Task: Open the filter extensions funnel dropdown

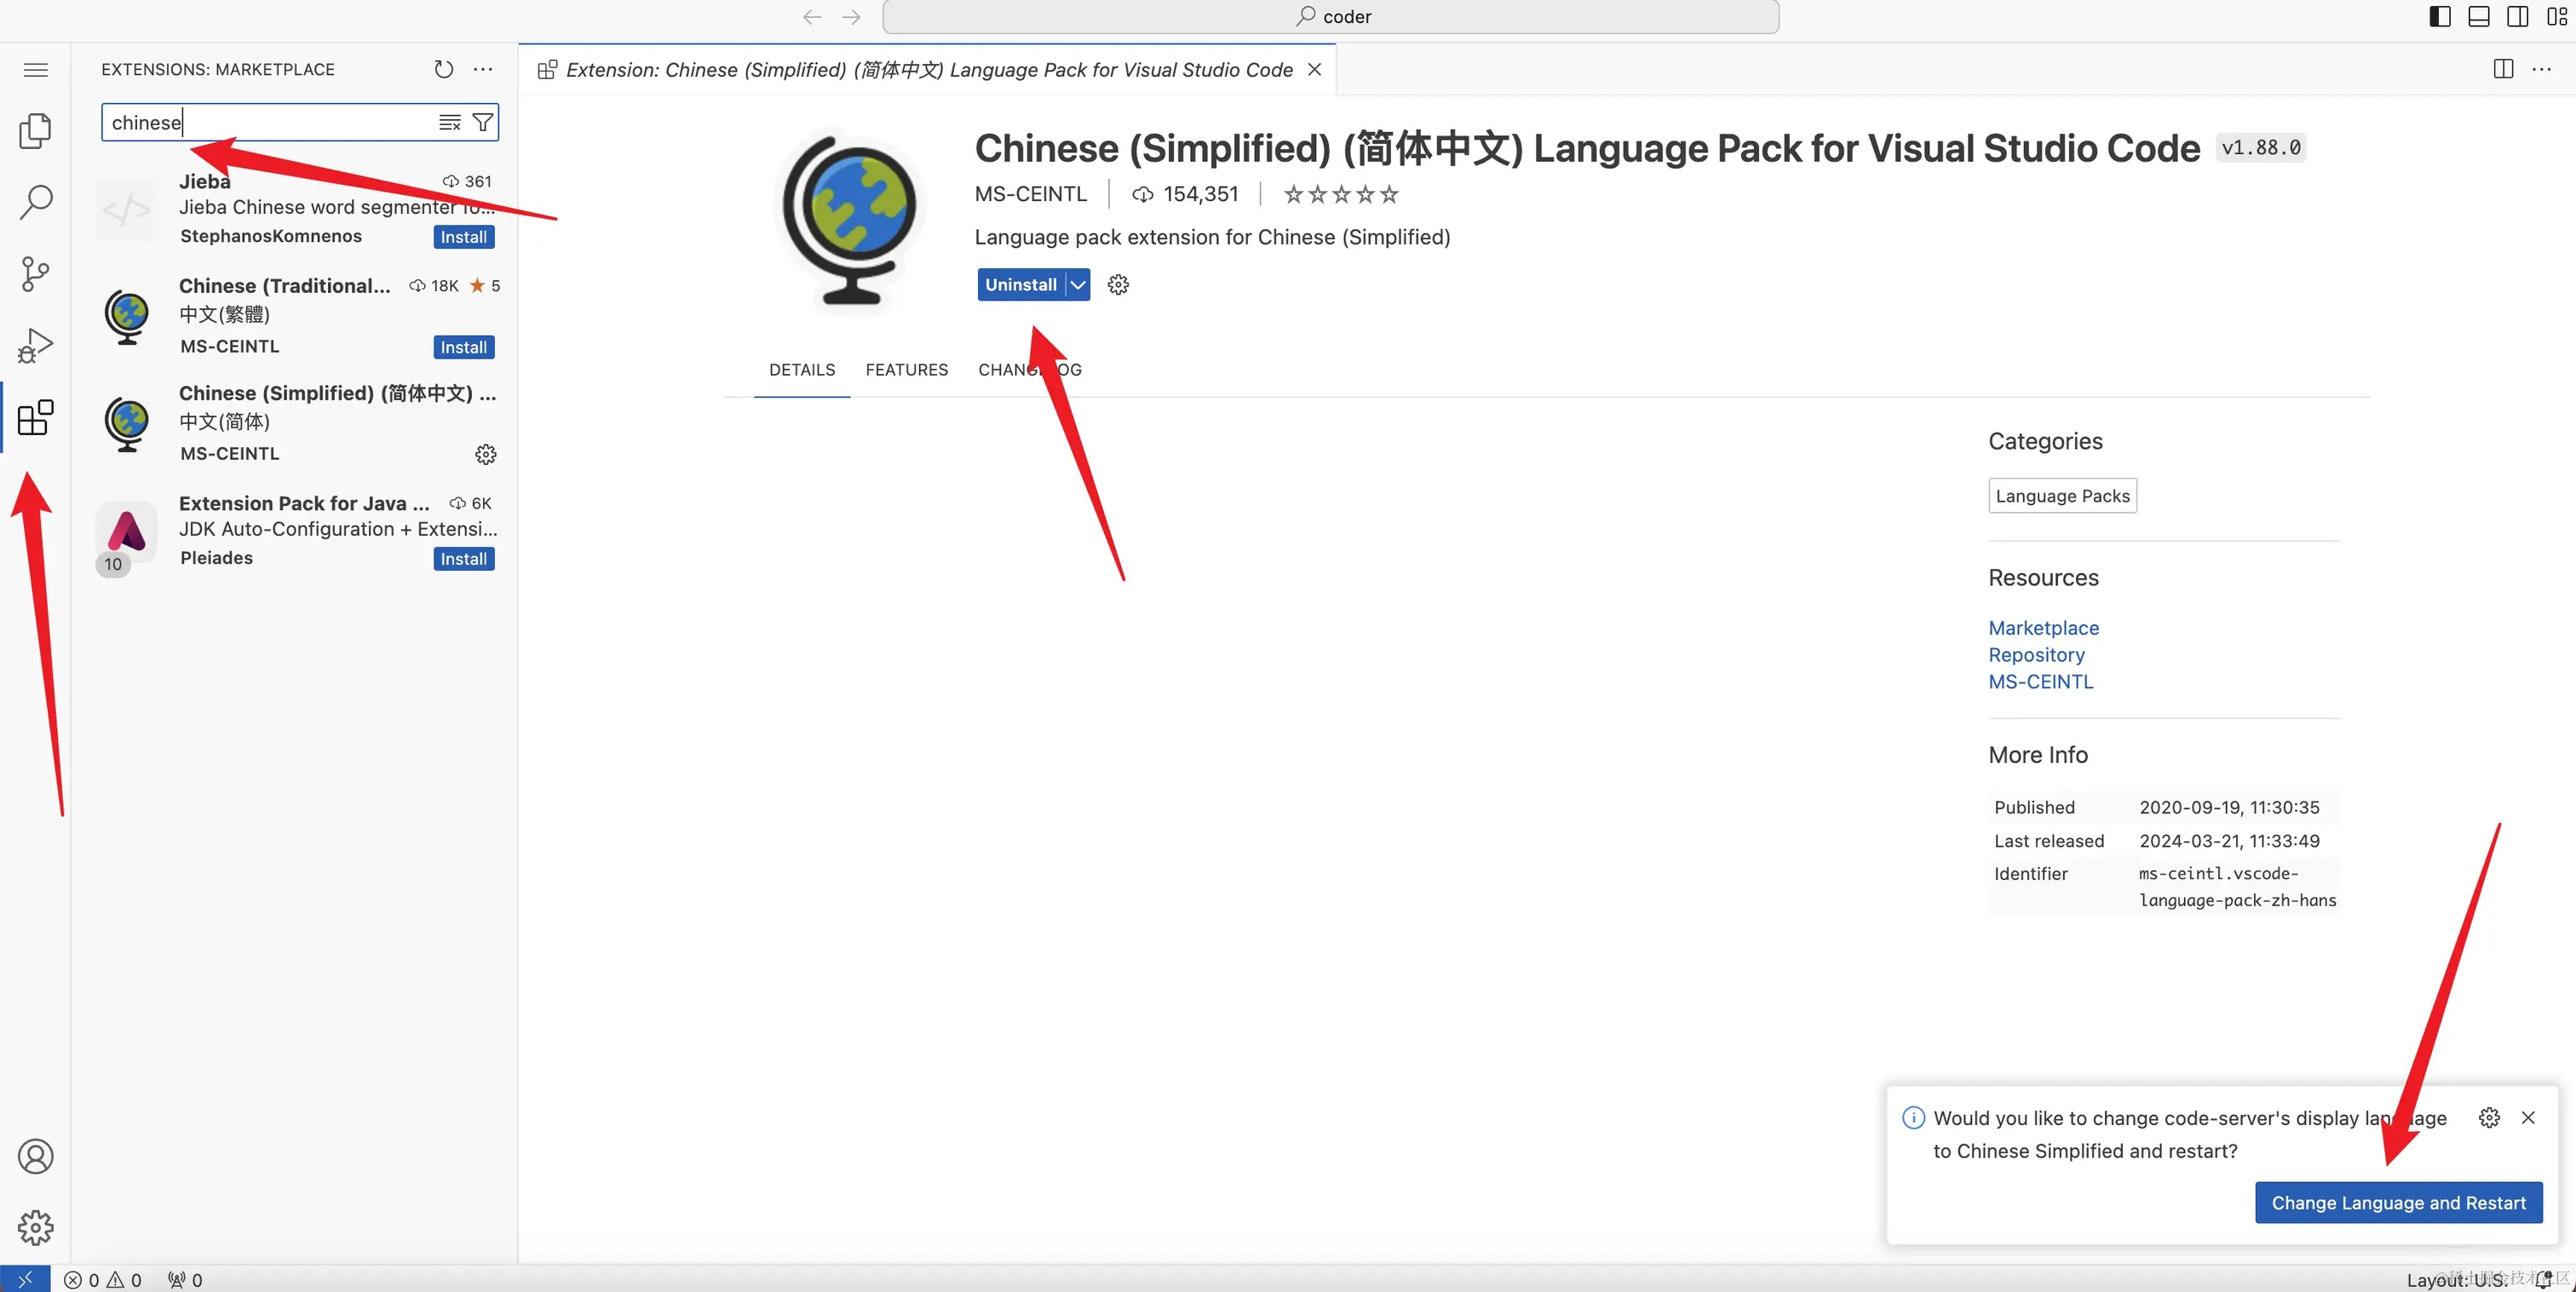Action: pyautogui.click(x=483, y=122)
